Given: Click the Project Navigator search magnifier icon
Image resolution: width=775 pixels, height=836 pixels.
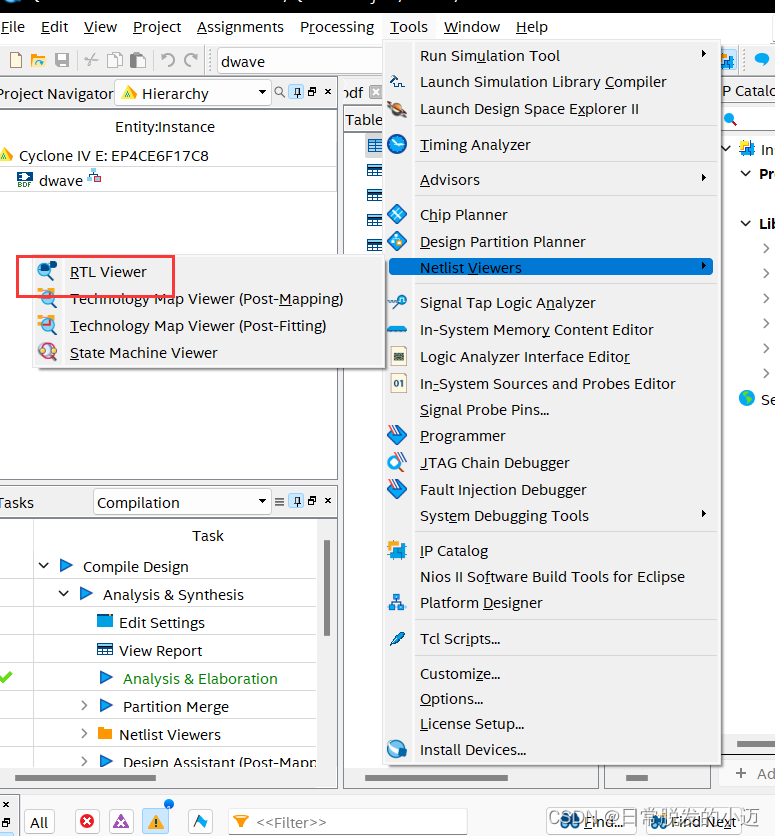Looking at the screenshot, I should pyautogui.click(x=279, y=92).
